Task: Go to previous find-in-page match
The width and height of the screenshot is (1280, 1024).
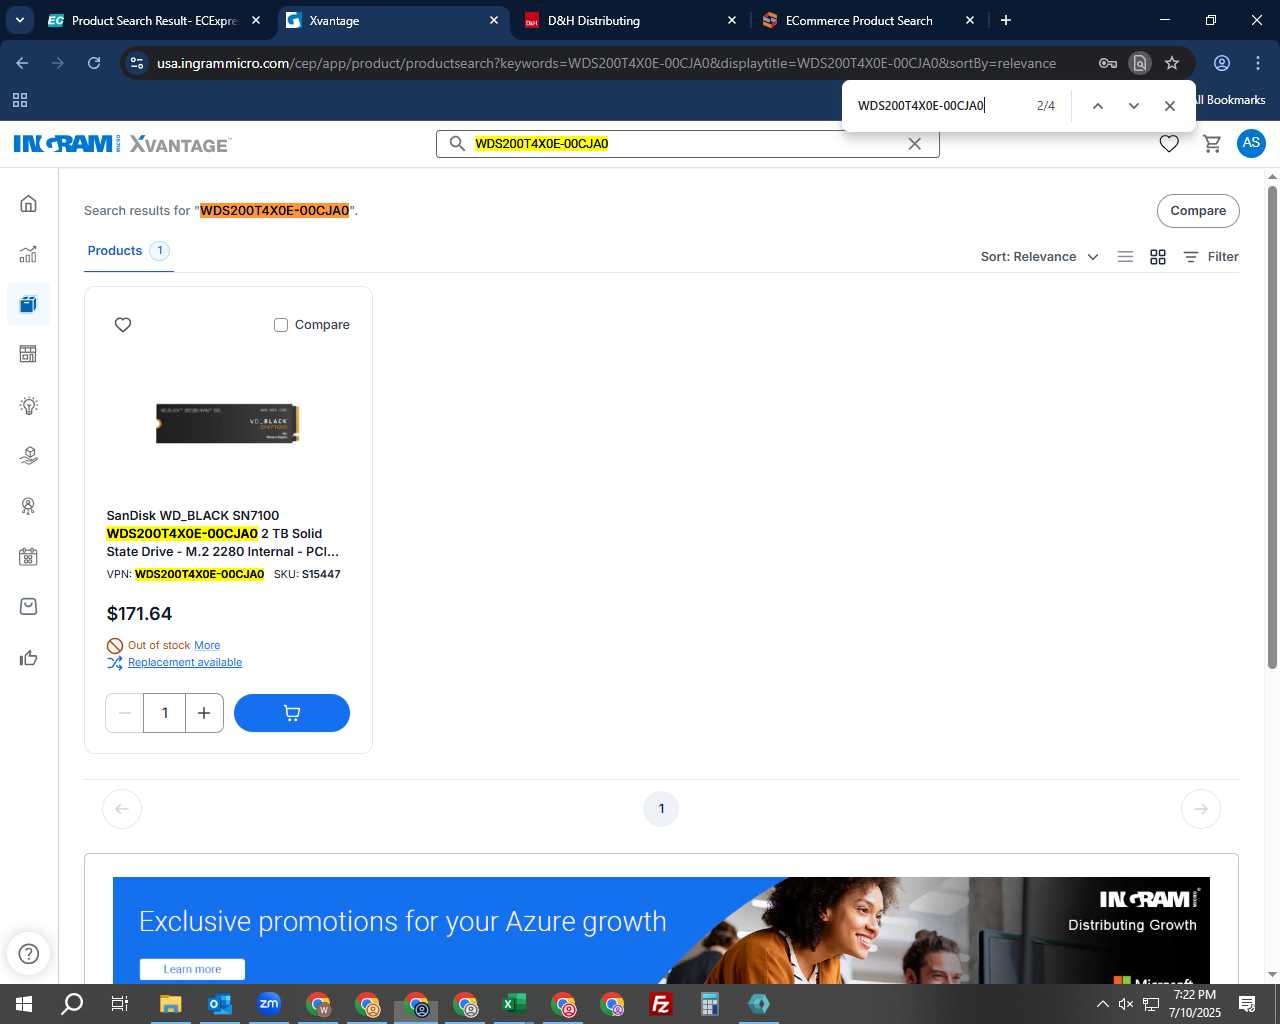Action: pos(1097,106)
